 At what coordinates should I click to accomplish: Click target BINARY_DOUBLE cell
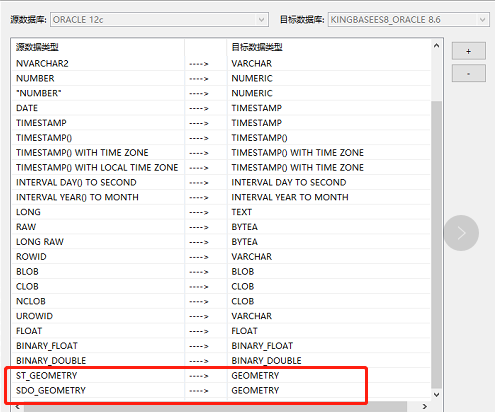pyautogui.click(x=266, y=361)
